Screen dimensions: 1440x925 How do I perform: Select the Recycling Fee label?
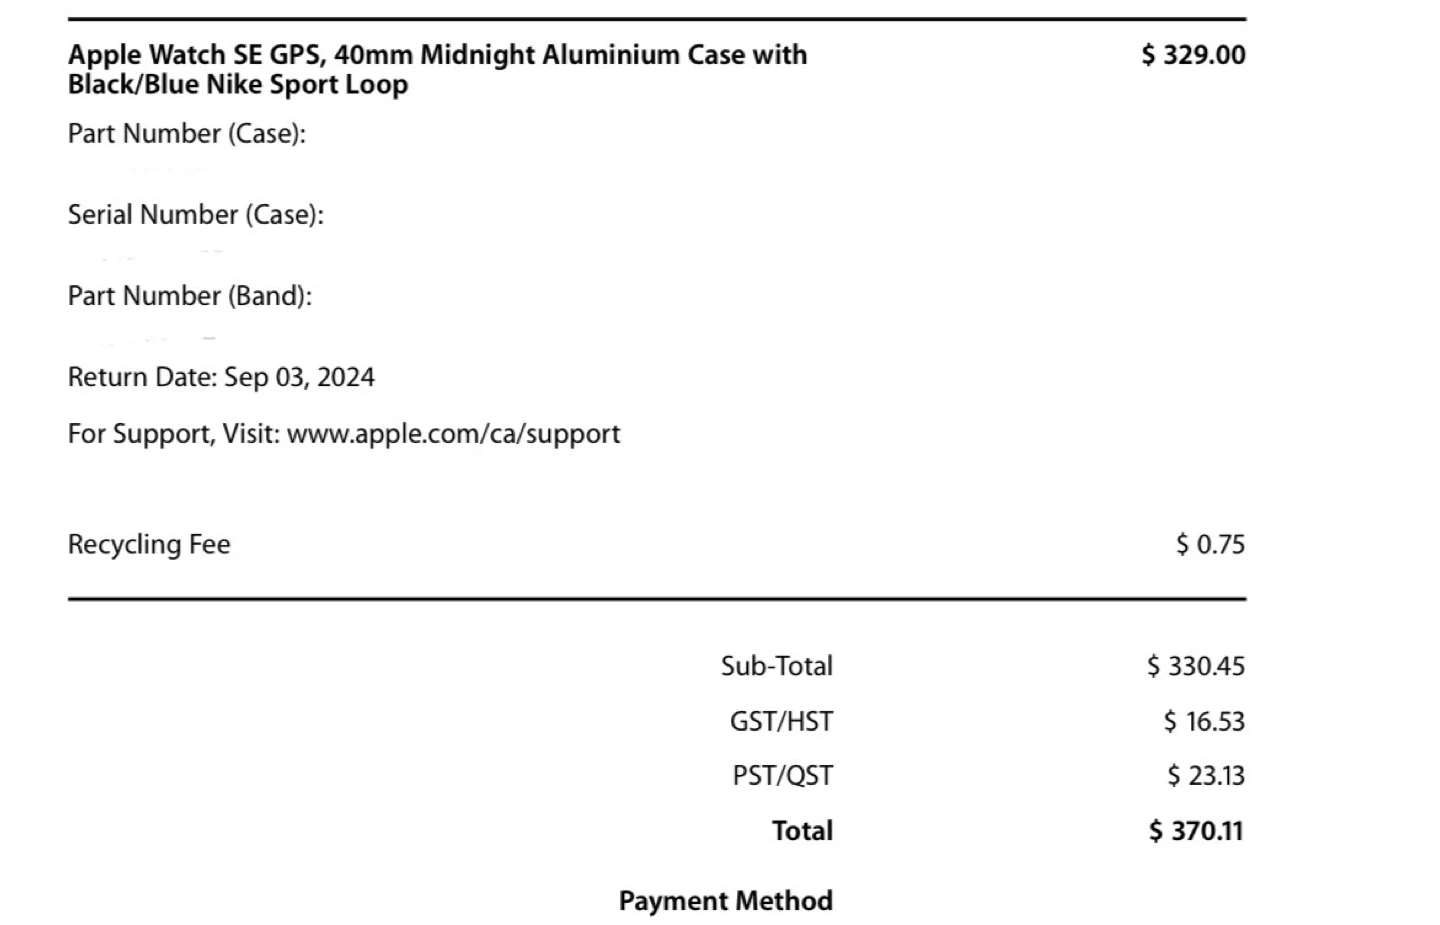point(149,545)
